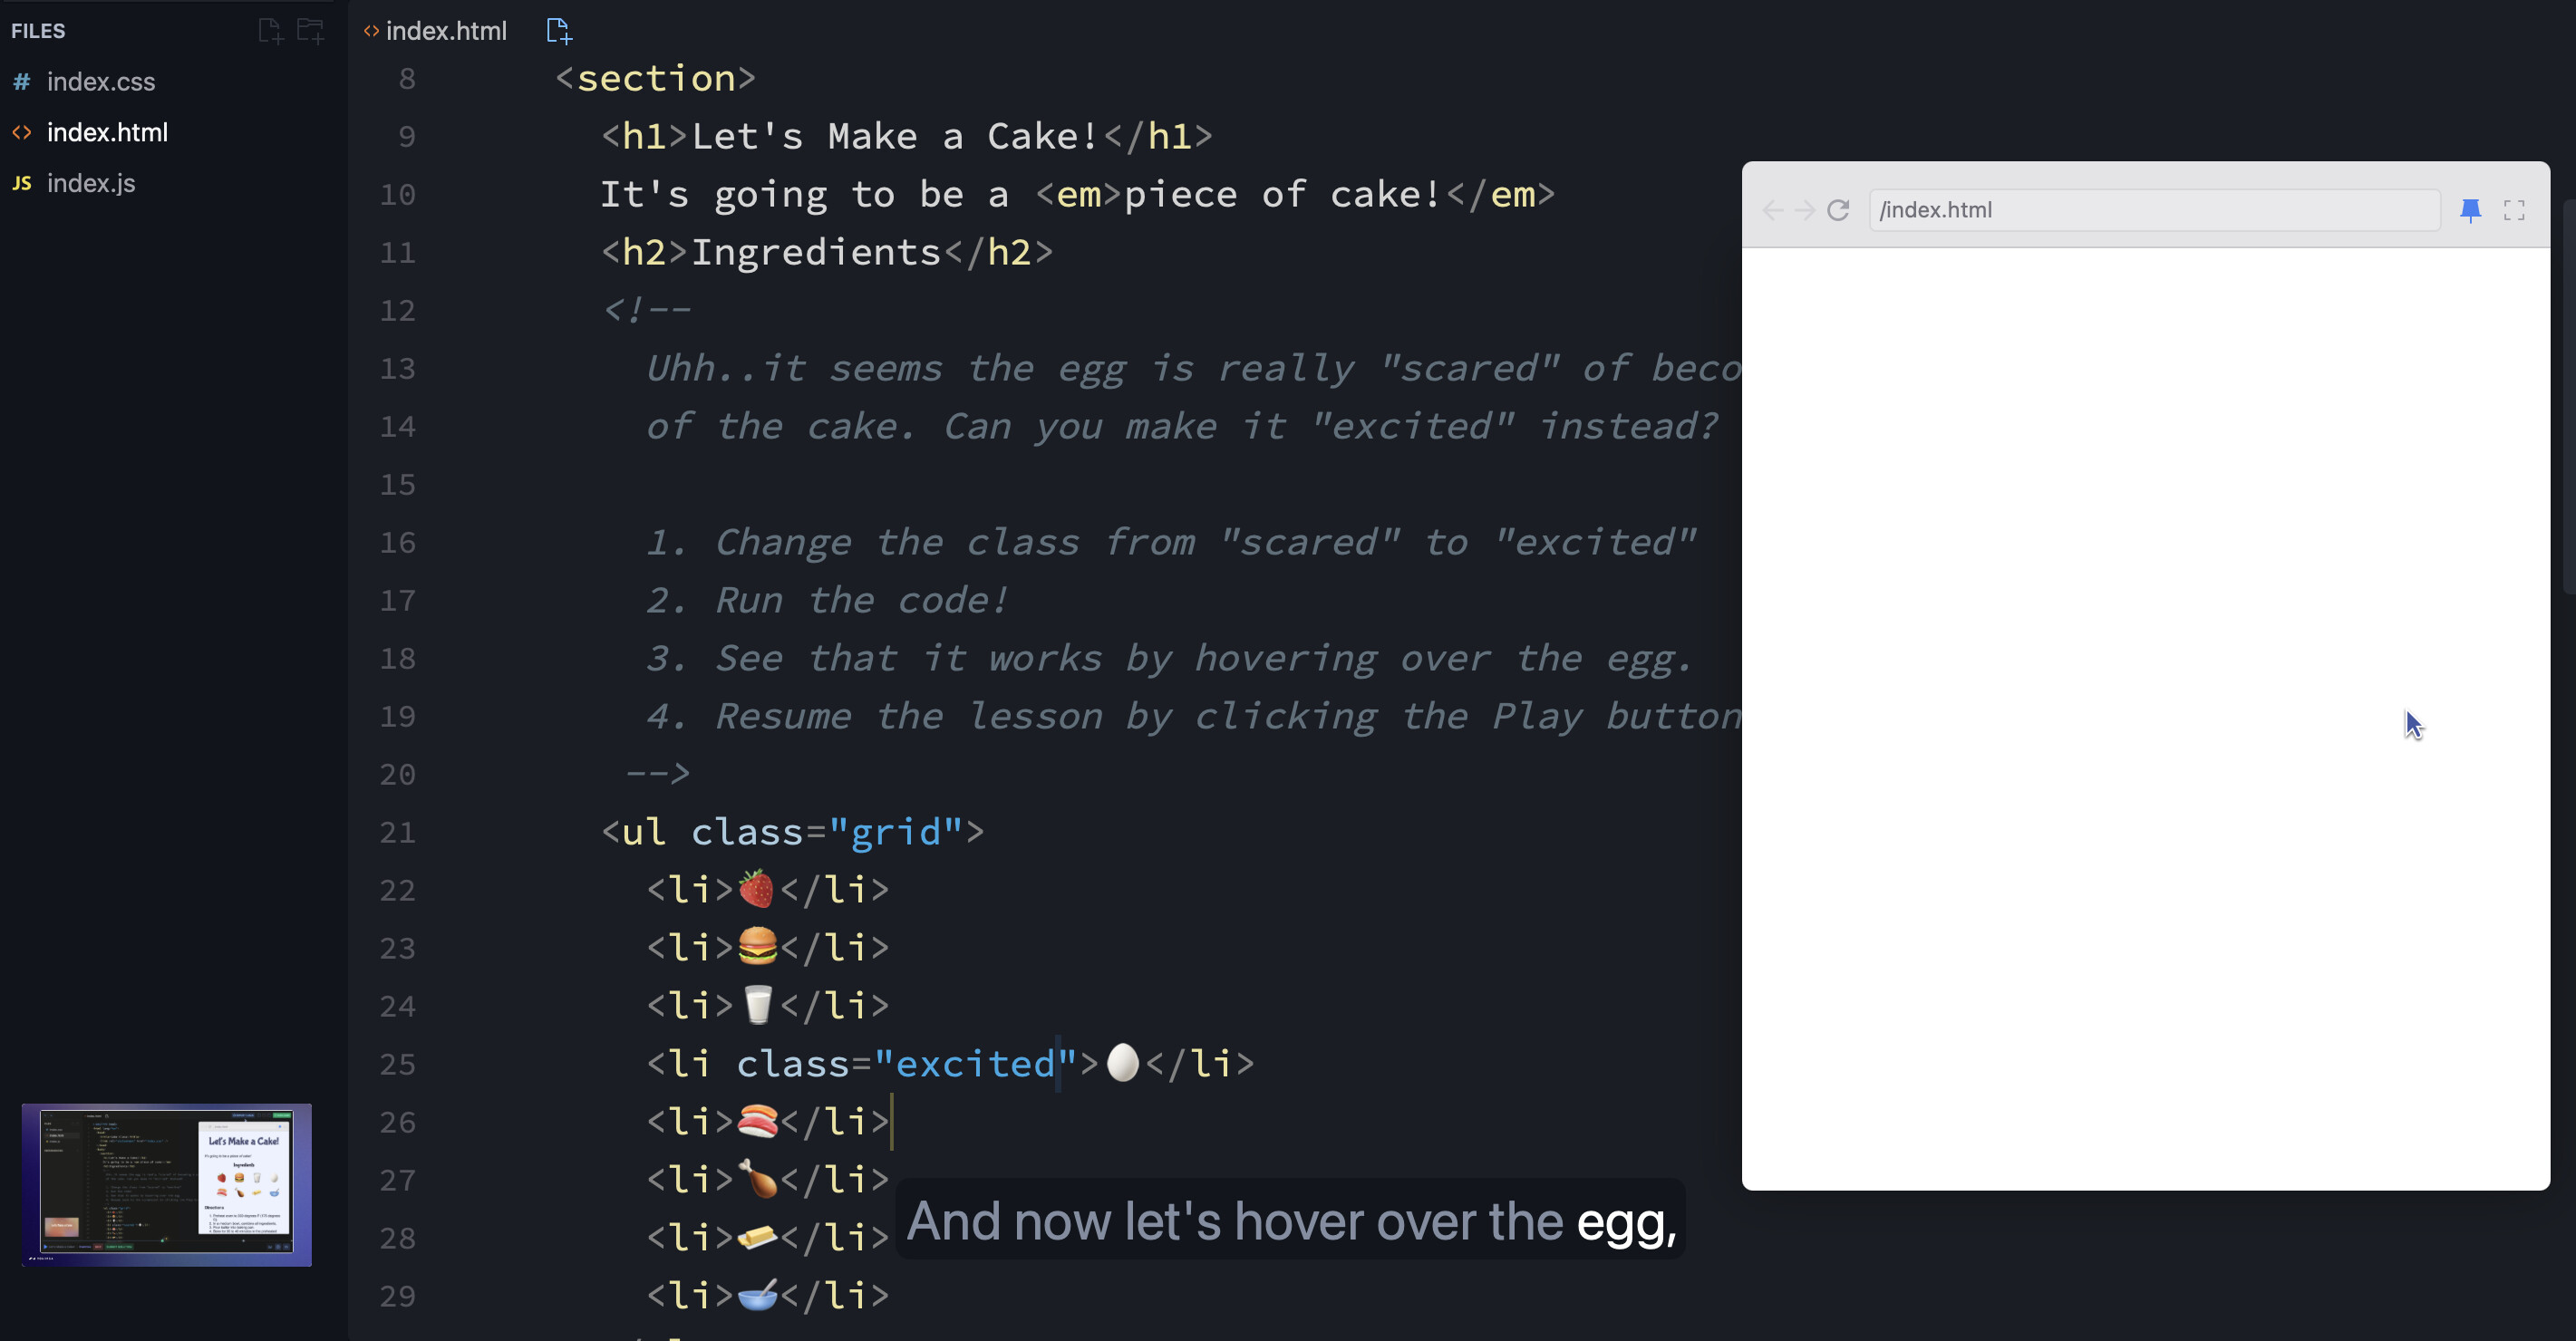The width and height of the screenshot is (2576, 1341).
Task: Click the mini browser back arrow
Action: (x=1773, y=210)
